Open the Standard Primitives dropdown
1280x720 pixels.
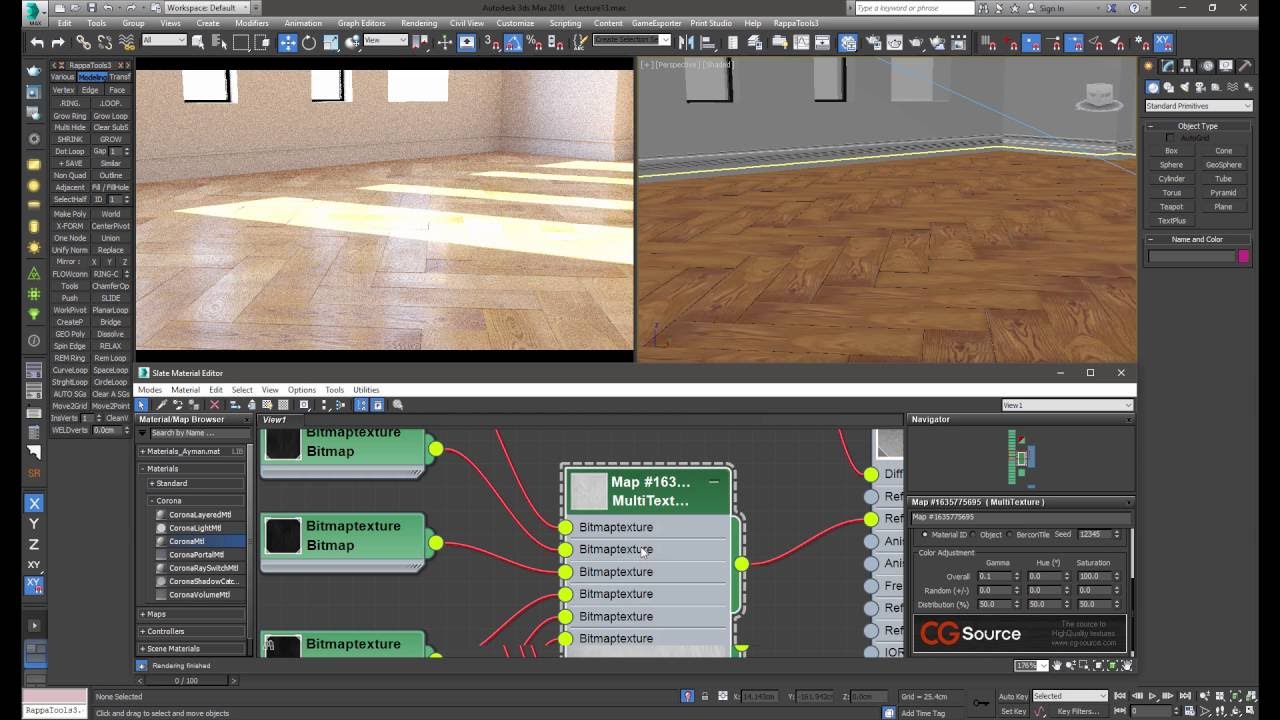coord(1198,106)
